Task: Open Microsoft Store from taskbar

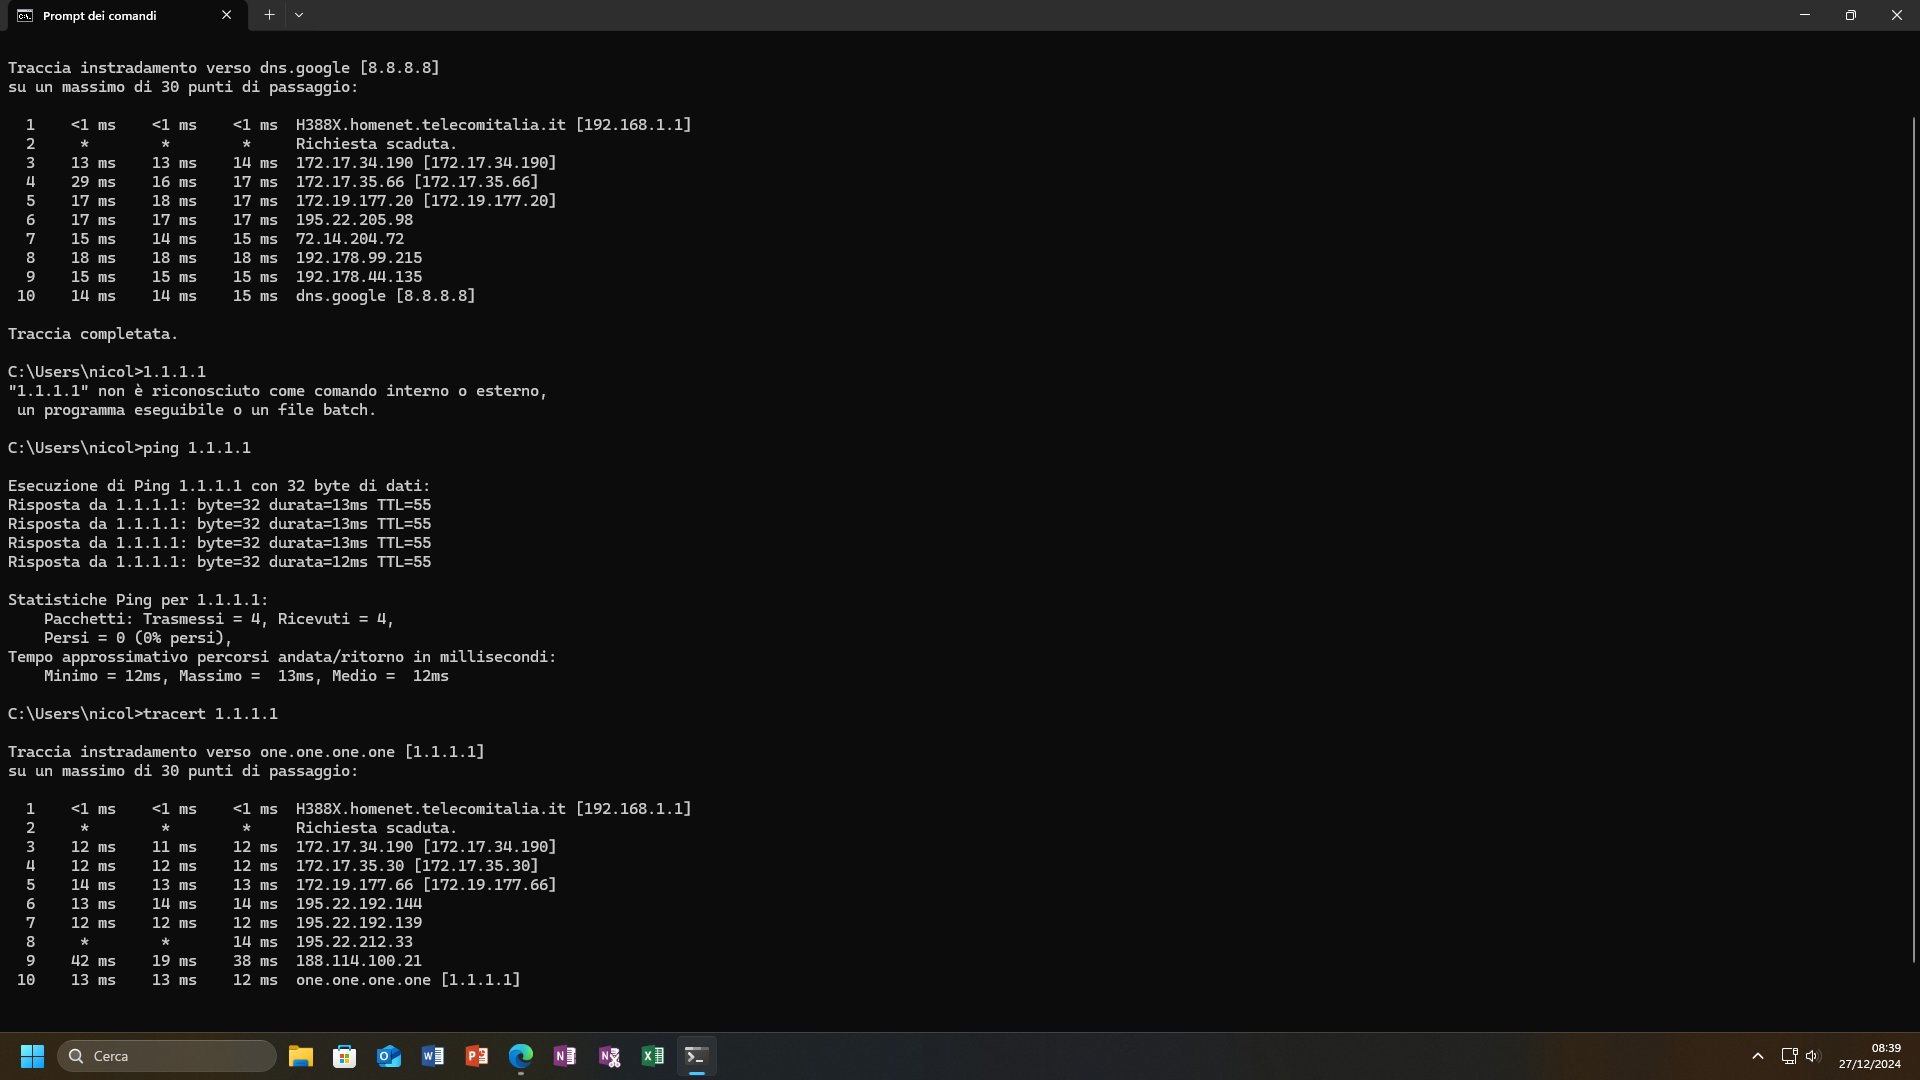Action: click(x=345, y=1056)
